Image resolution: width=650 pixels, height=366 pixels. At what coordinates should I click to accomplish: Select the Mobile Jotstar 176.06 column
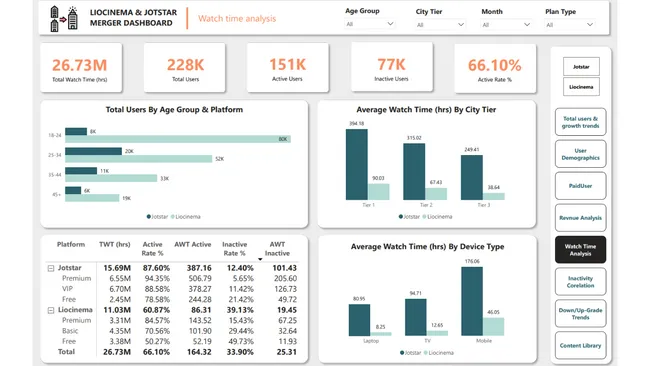[x=472, y=301]
